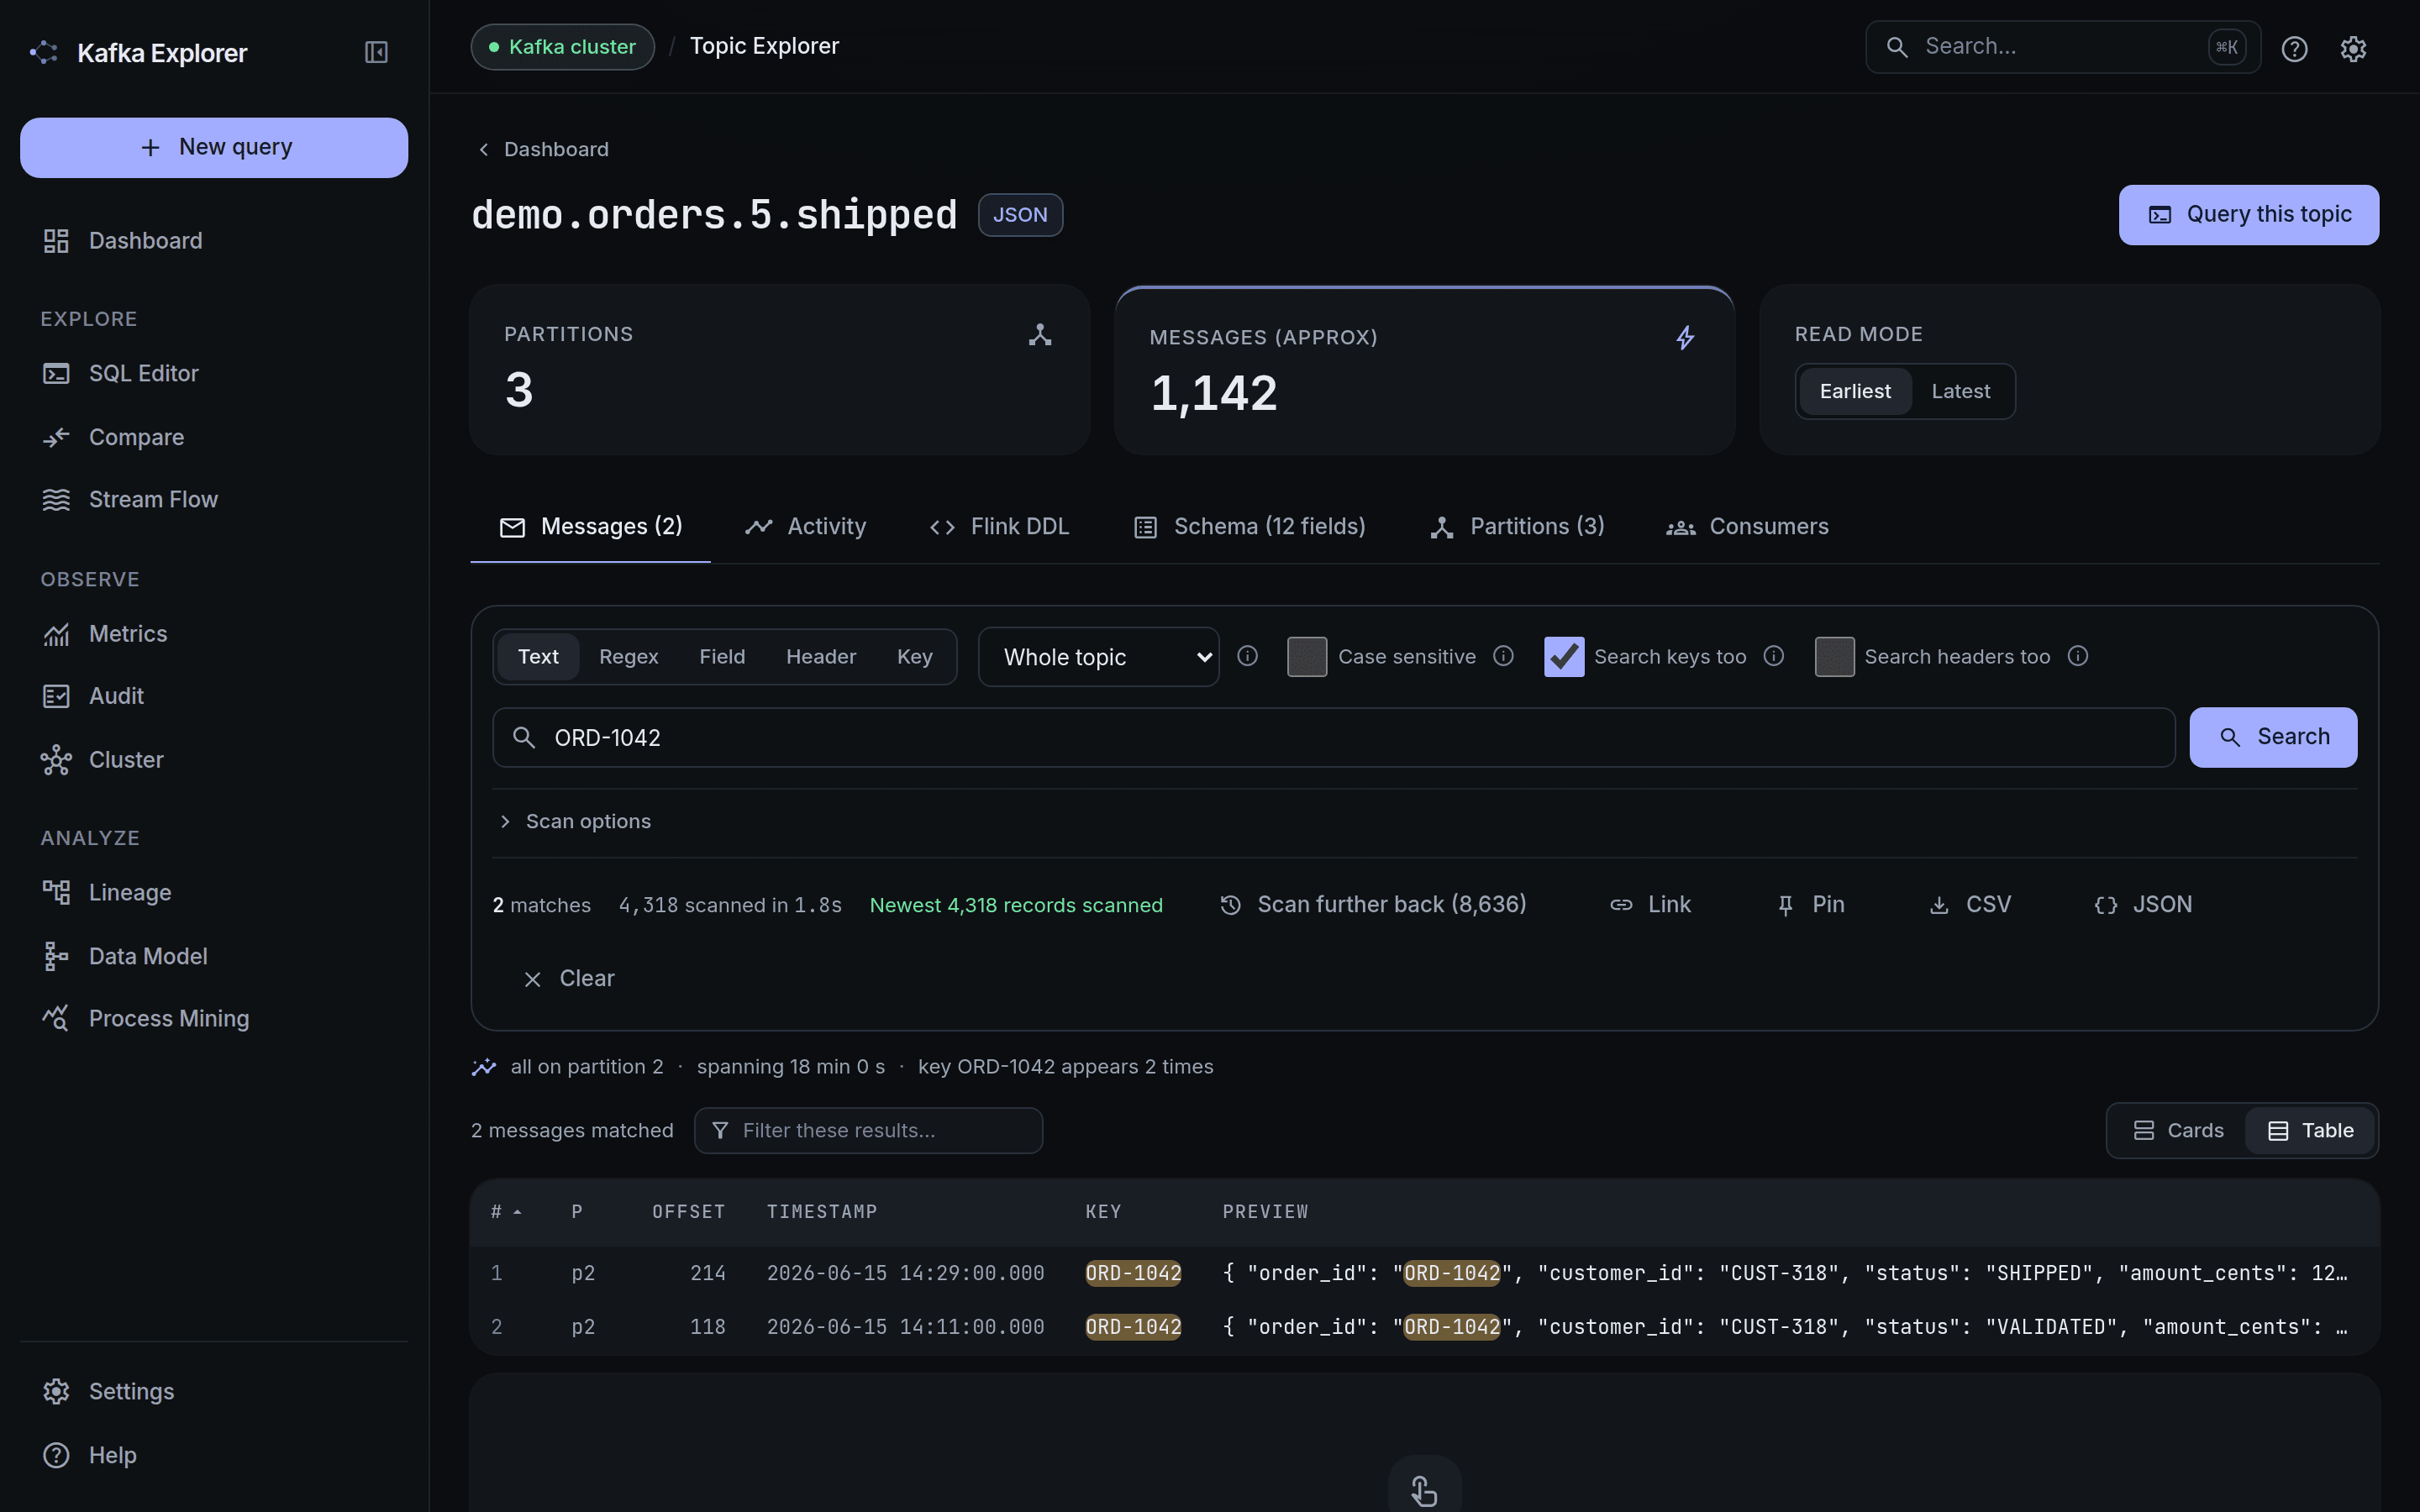The image size is (2420, 1512).
Task: Open Settings in the sidebar
Action: pos(214,1392)
